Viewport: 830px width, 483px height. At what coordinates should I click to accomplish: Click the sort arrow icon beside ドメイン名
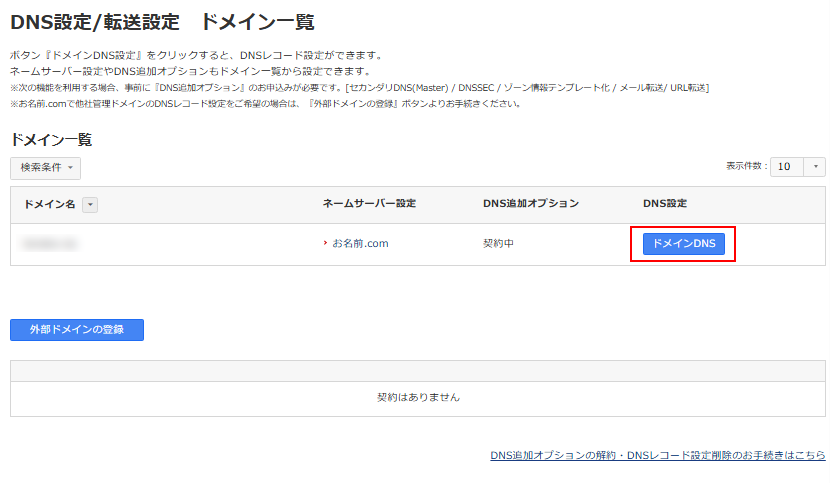[90, 205]
